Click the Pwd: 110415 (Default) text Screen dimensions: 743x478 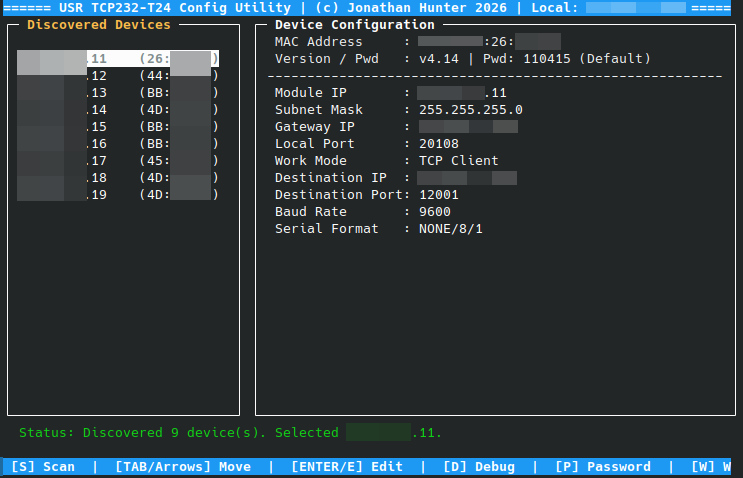[566, 59]
